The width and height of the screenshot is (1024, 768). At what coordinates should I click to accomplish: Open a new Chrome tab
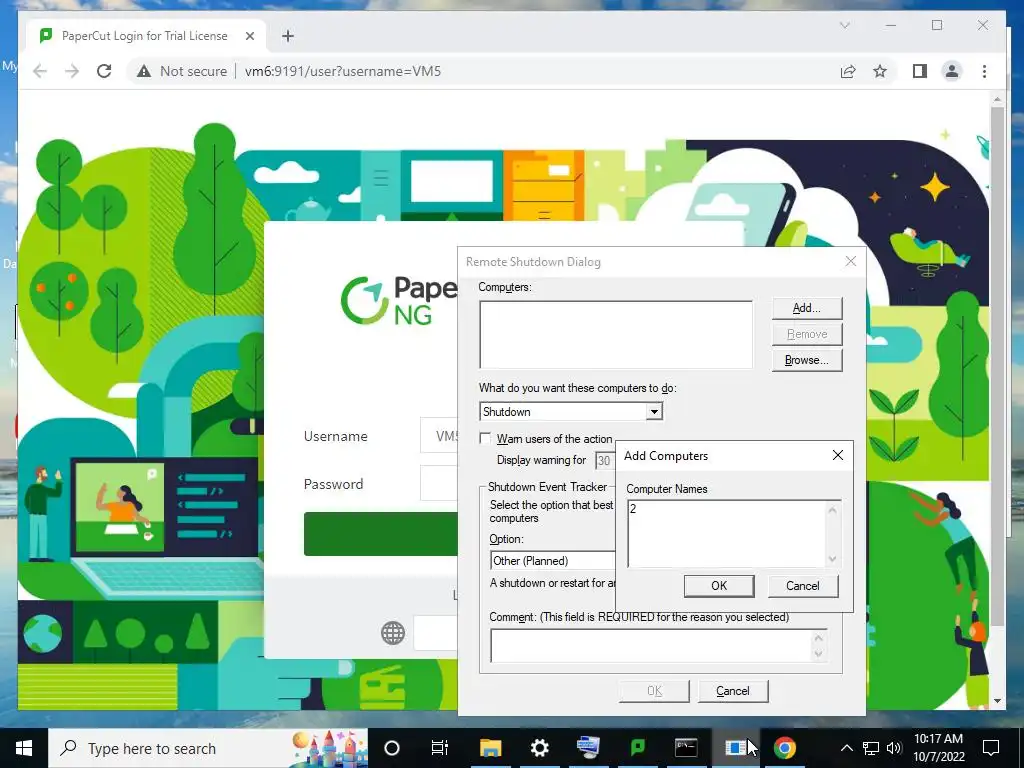288,36
